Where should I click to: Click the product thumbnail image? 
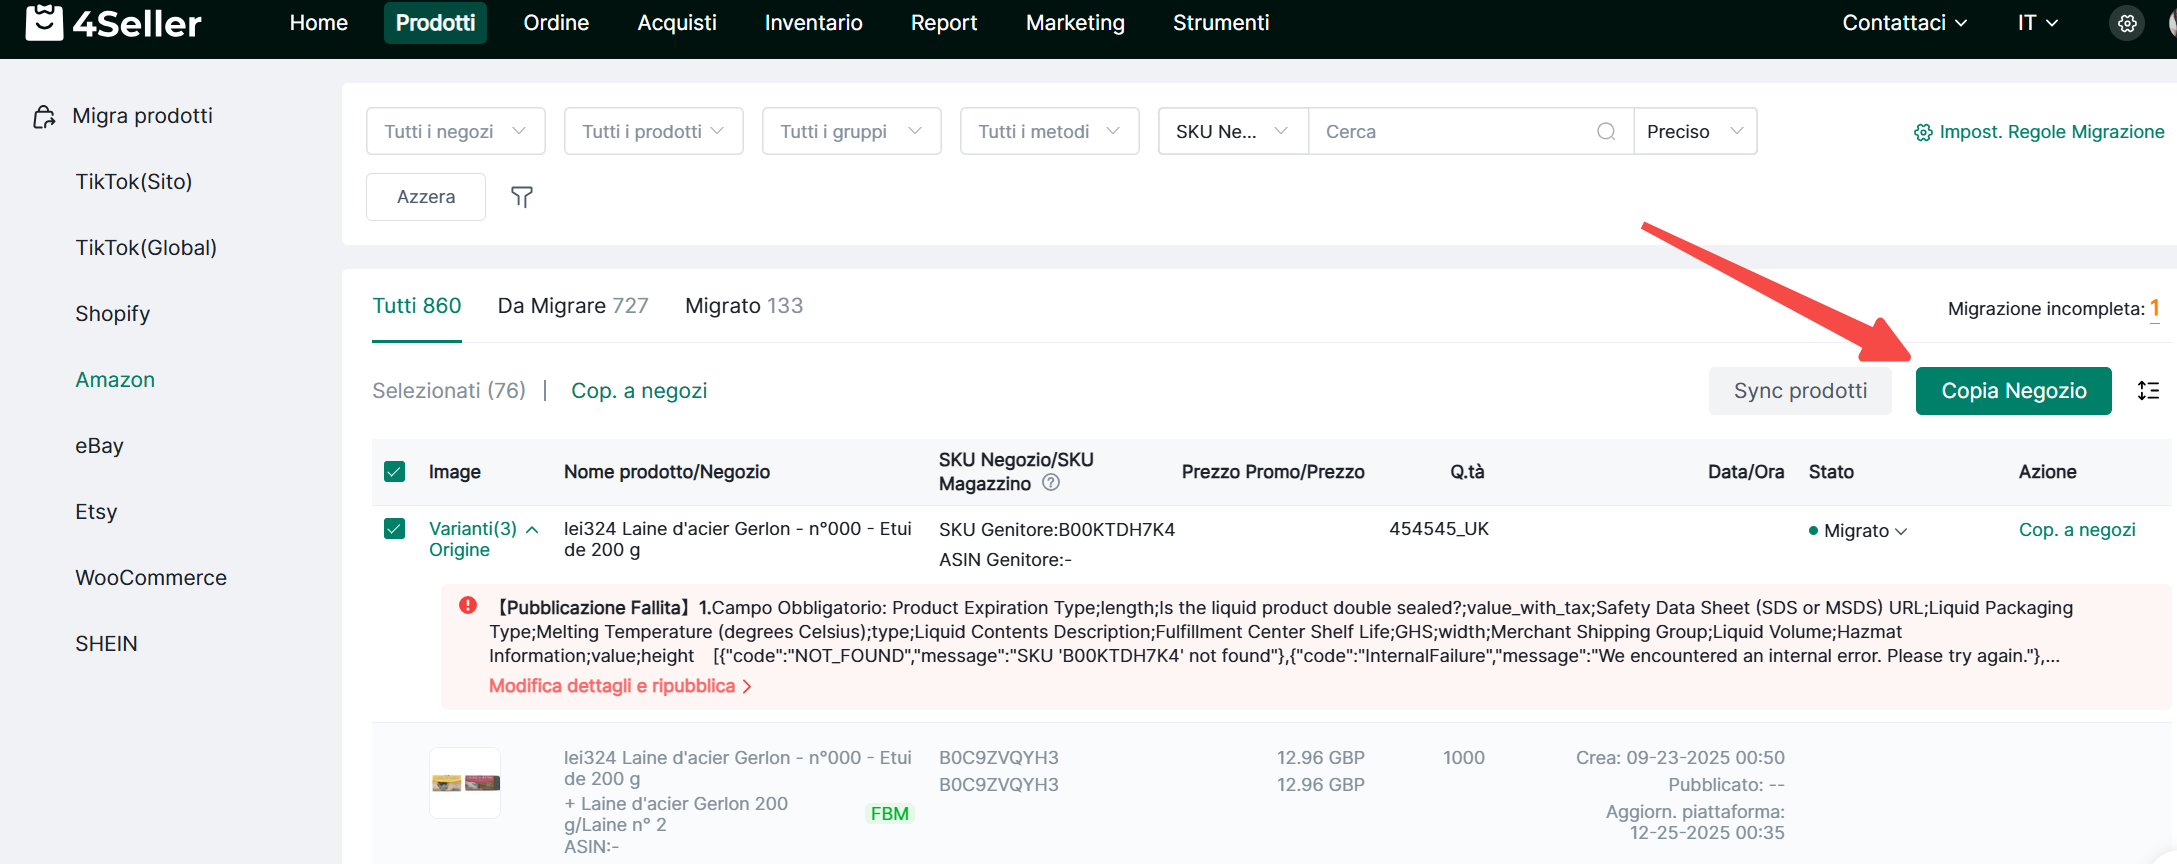point(465,783)
